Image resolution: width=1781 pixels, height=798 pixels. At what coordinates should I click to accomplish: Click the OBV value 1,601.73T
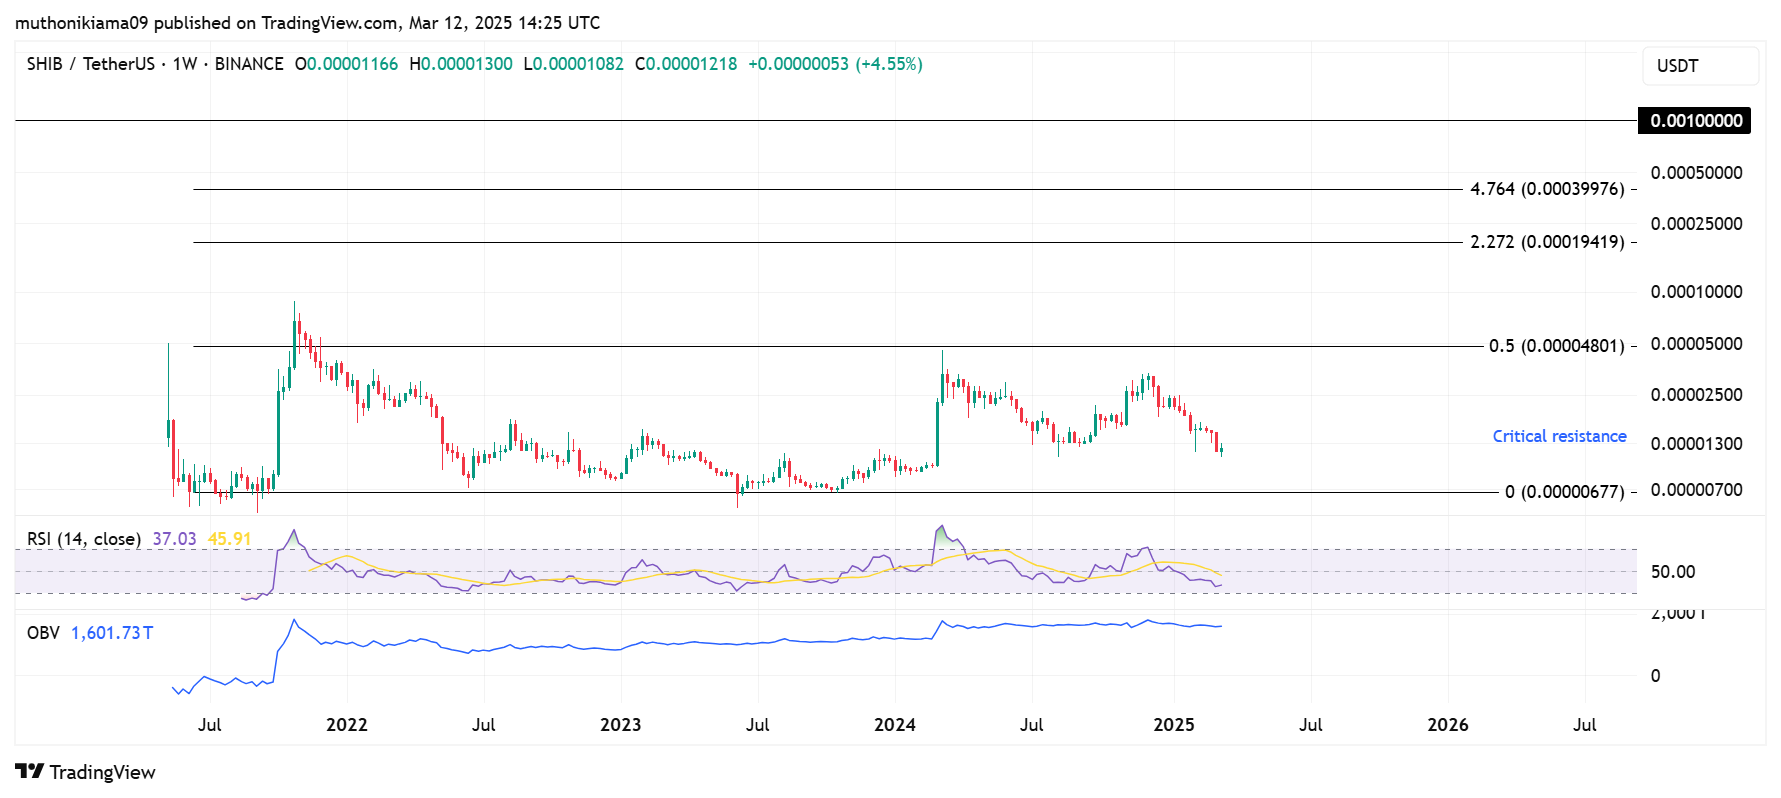112,633
